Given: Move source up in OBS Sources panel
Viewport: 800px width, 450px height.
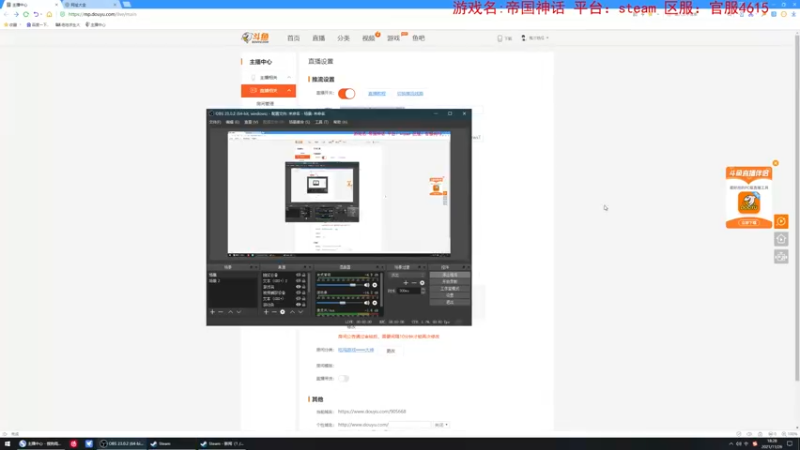Looking at the screenshot, I should (292, 312).
